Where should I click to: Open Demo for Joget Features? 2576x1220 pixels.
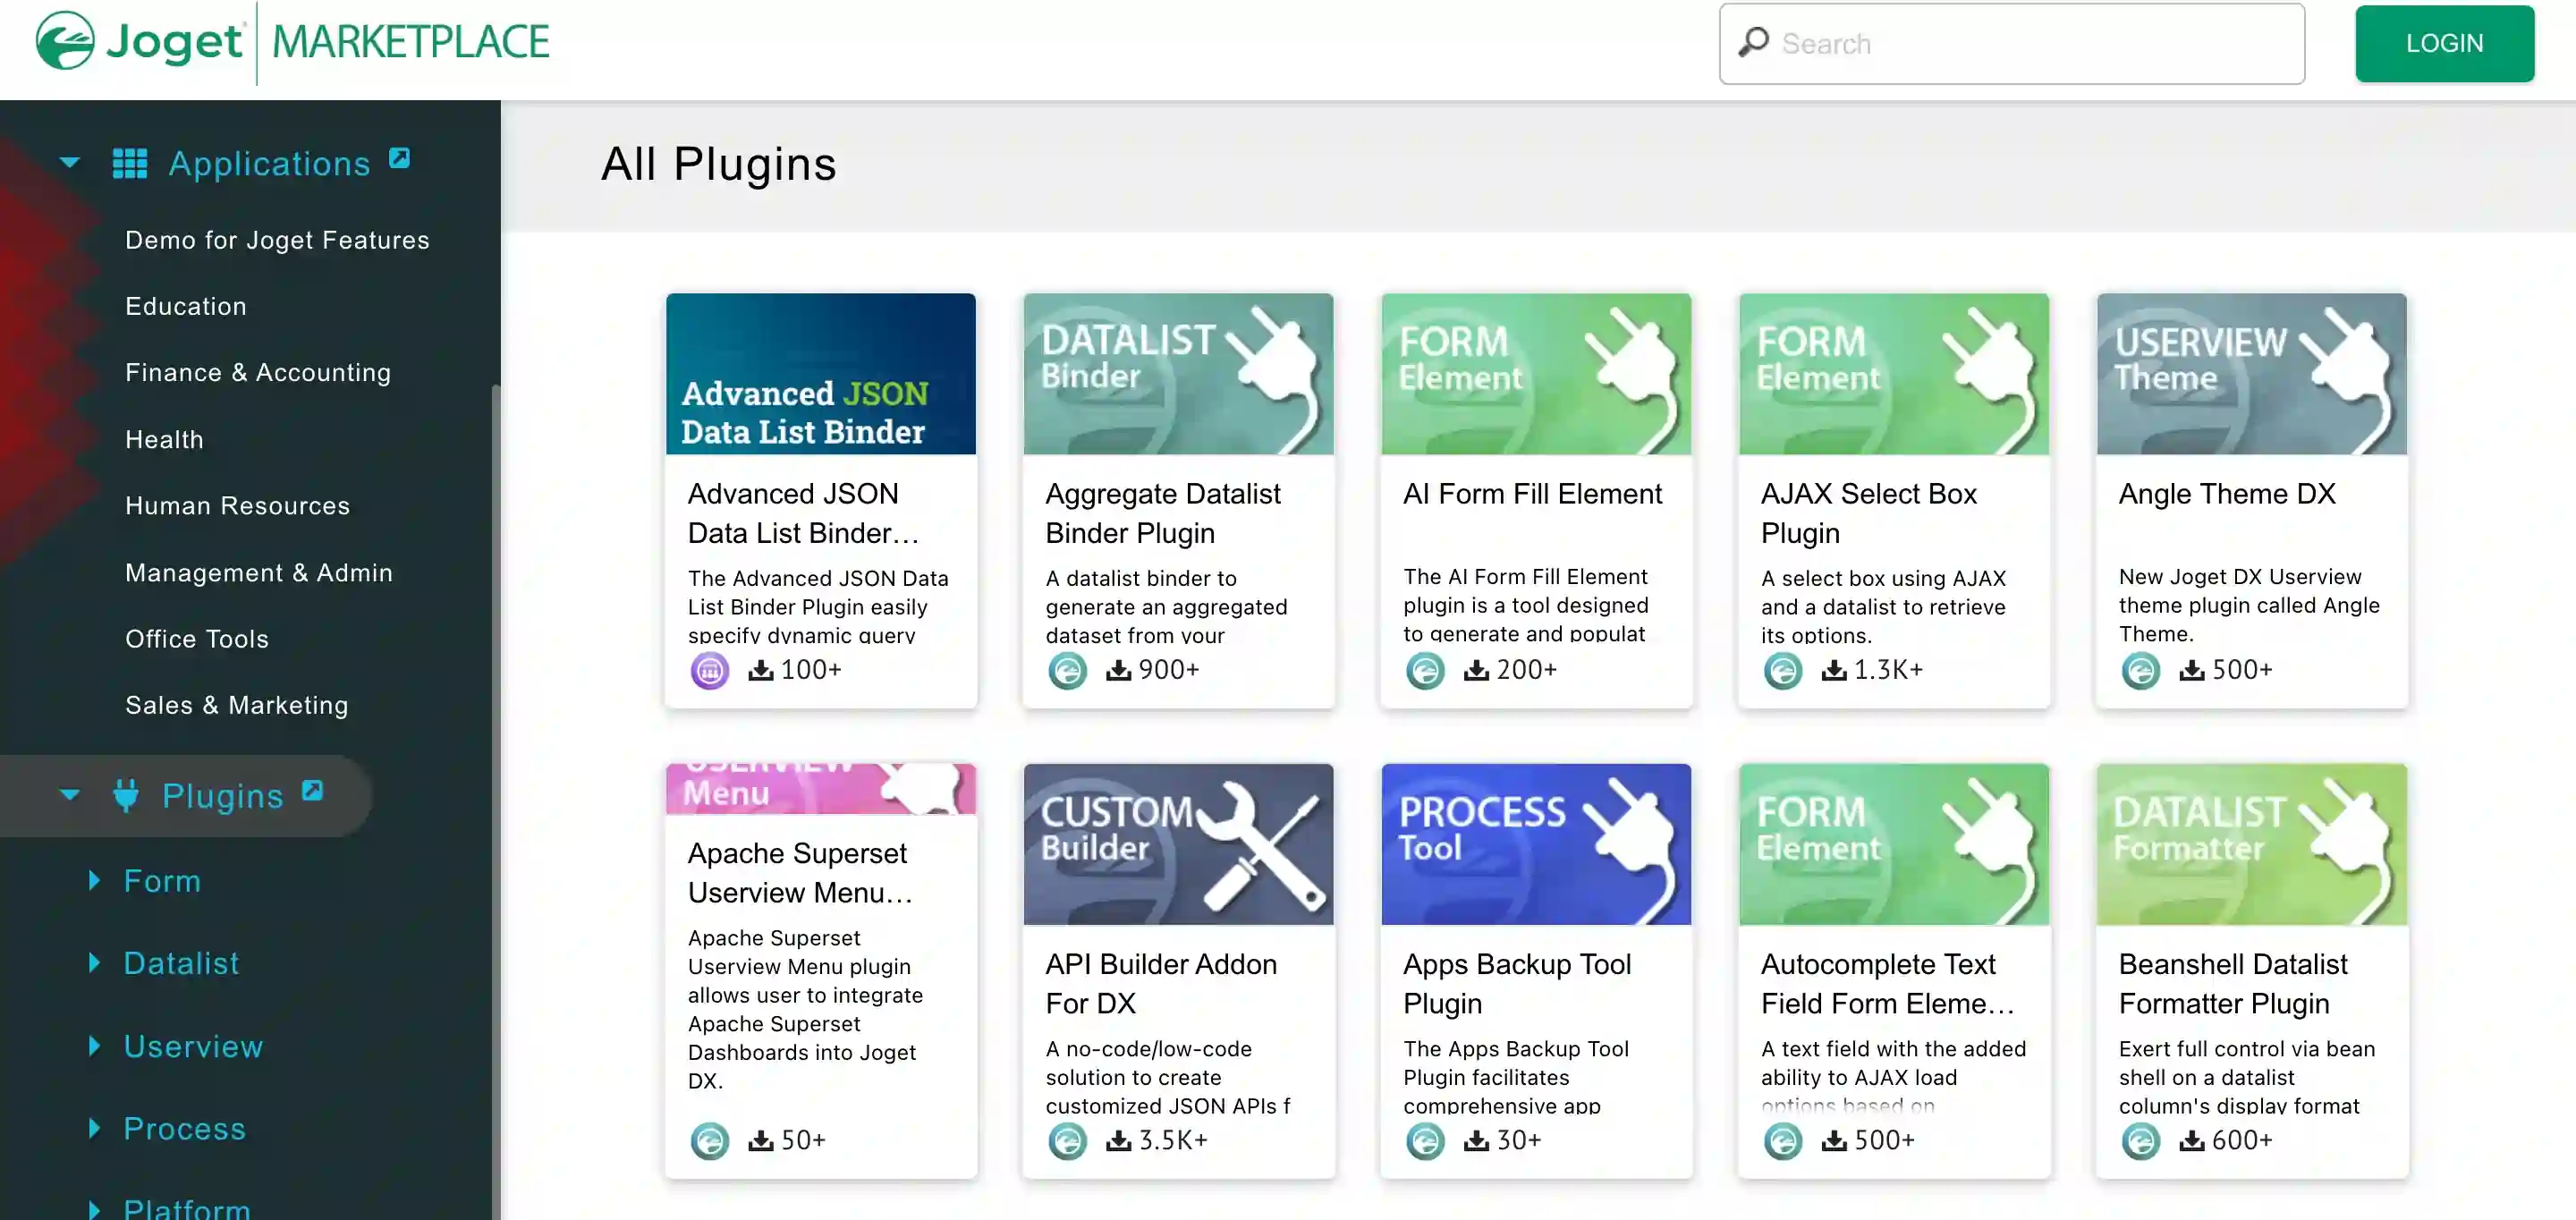click(x=277, y=240)
